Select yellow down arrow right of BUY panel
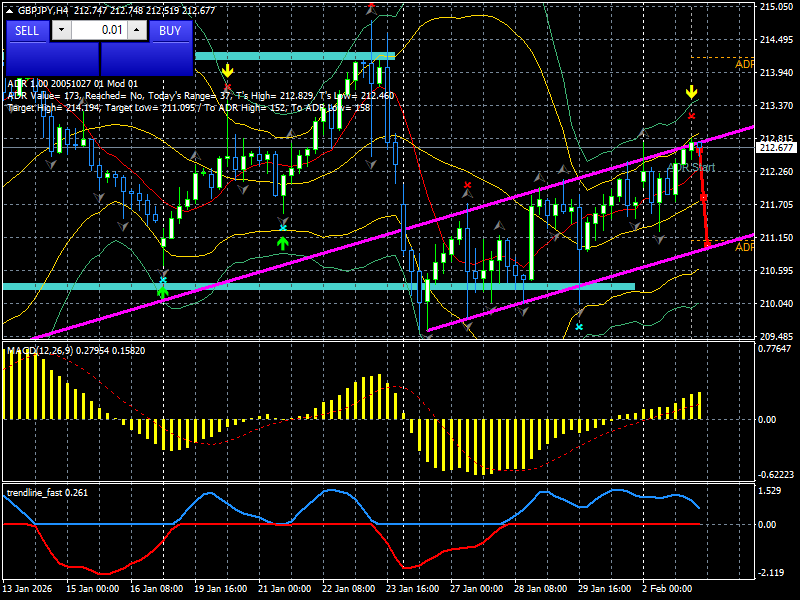The height and width of the screenshot is (600, 800). tap(228, 70)
